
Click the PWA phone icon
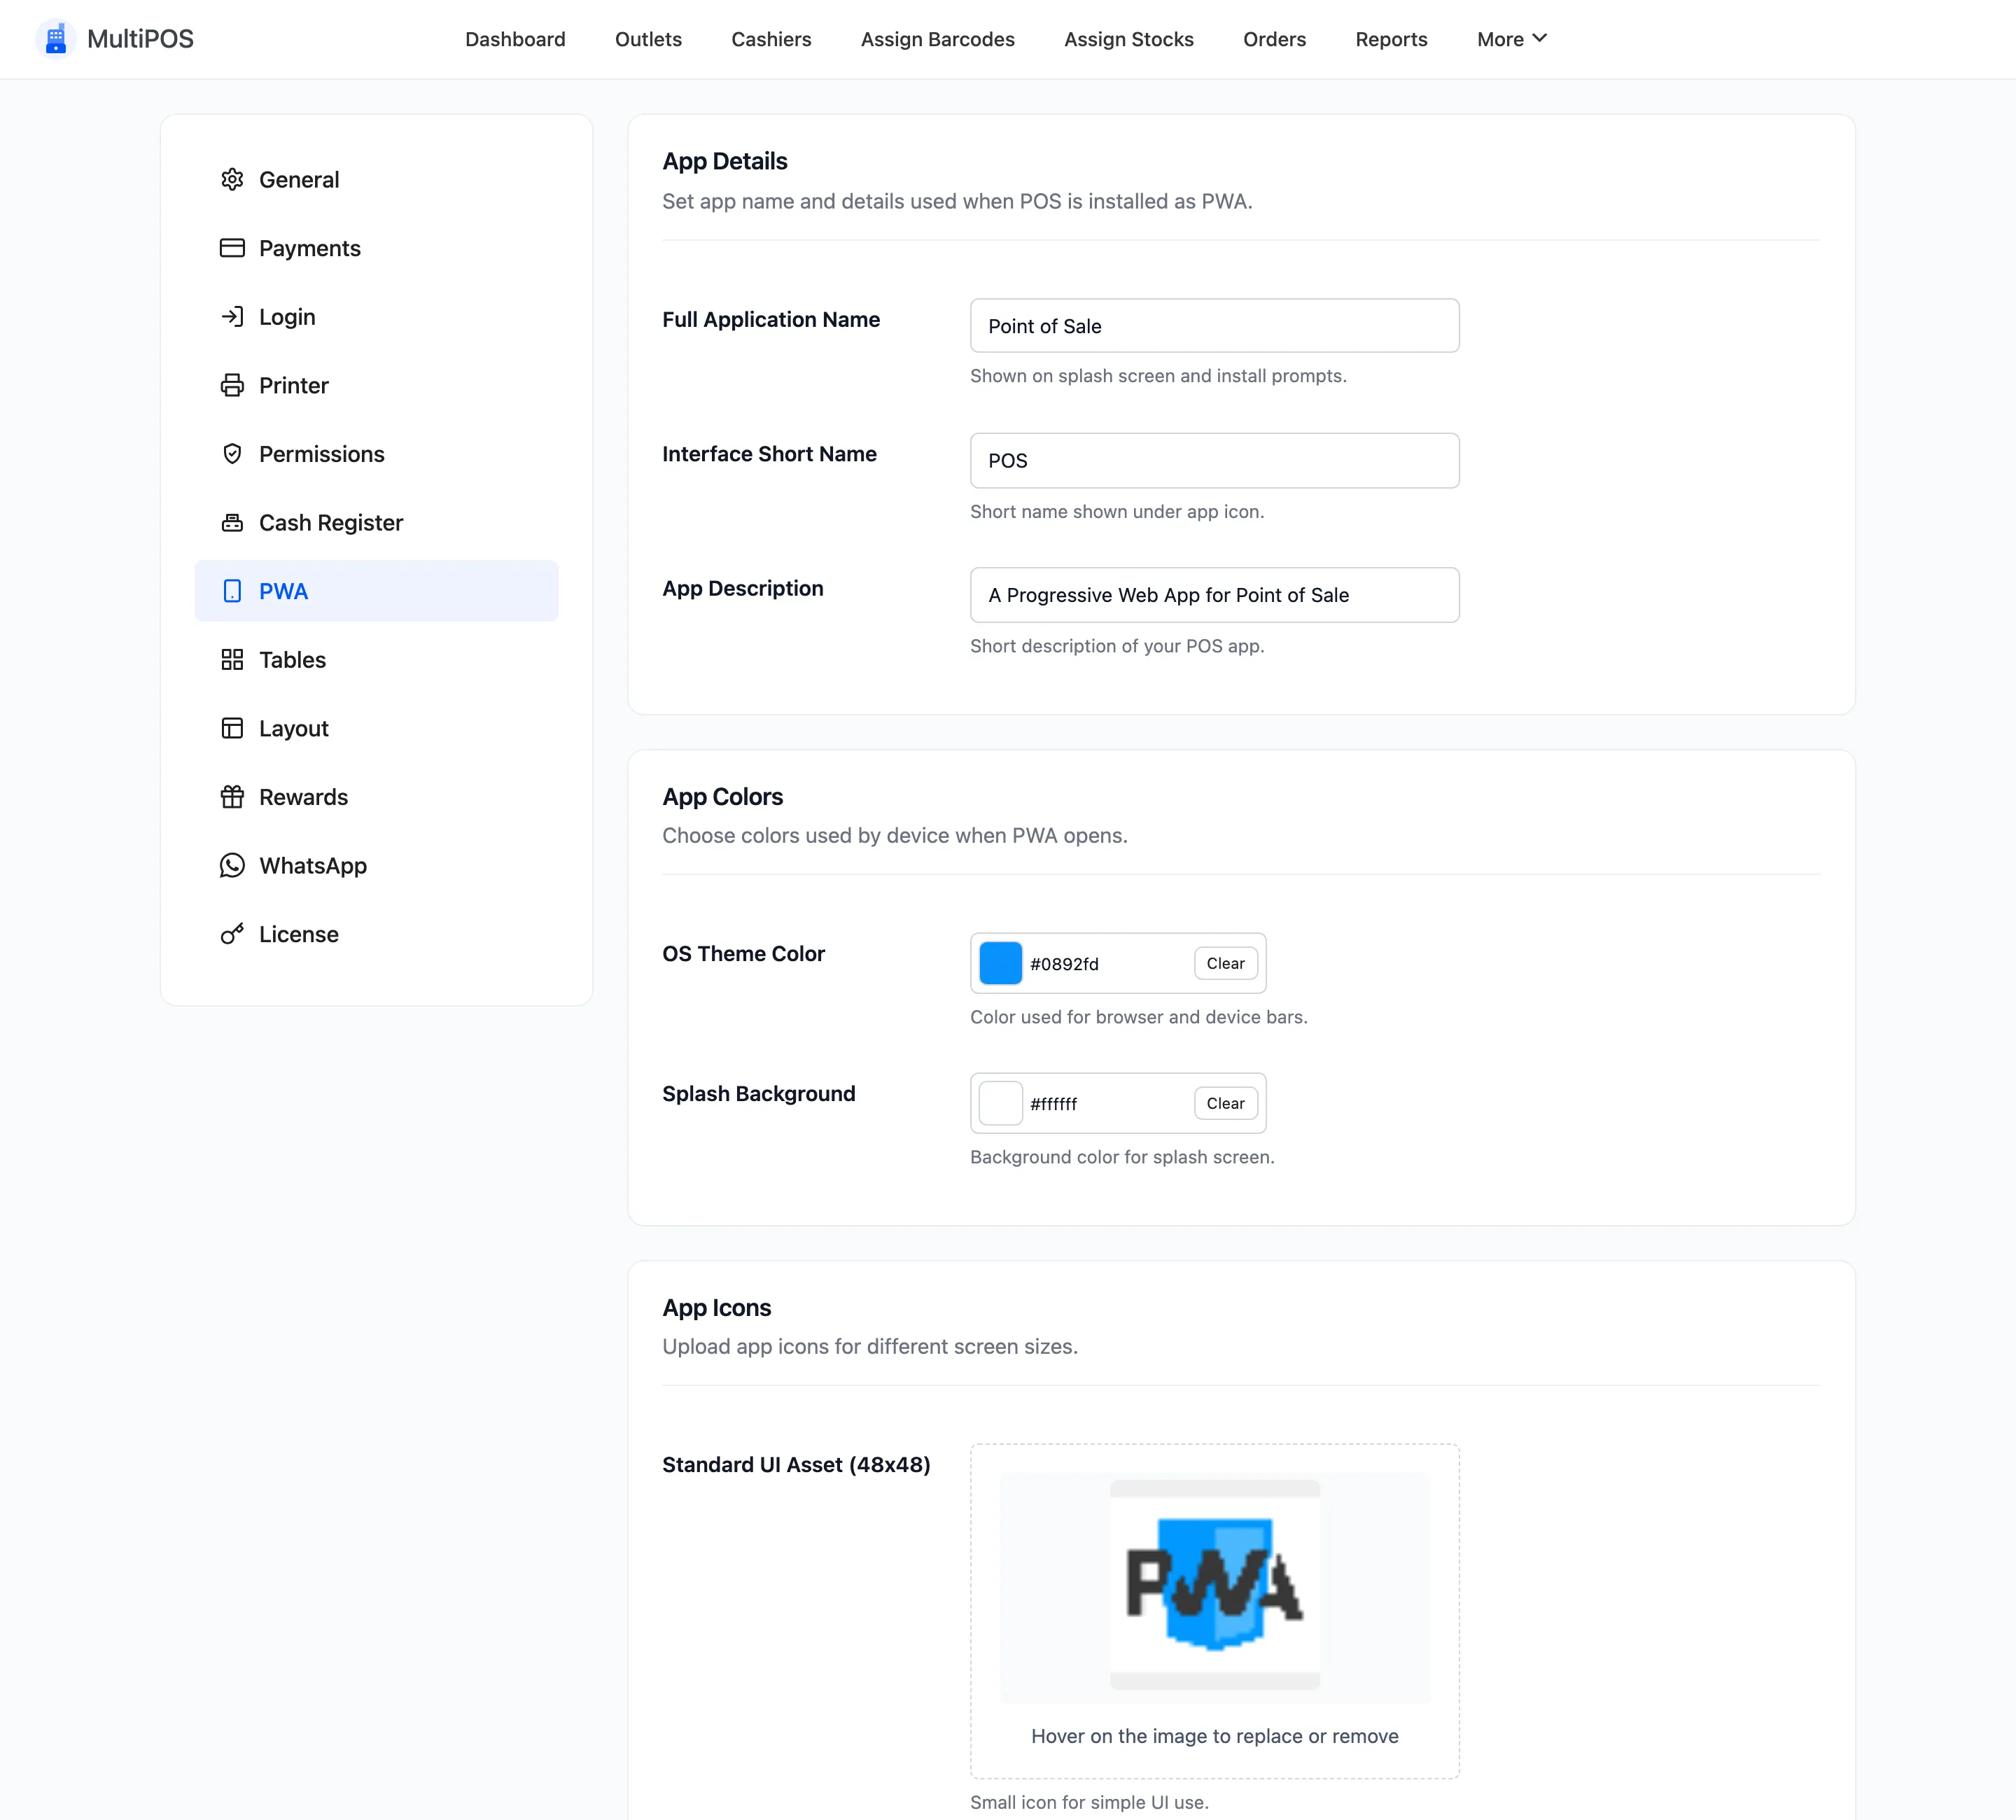tap(232, 591)
